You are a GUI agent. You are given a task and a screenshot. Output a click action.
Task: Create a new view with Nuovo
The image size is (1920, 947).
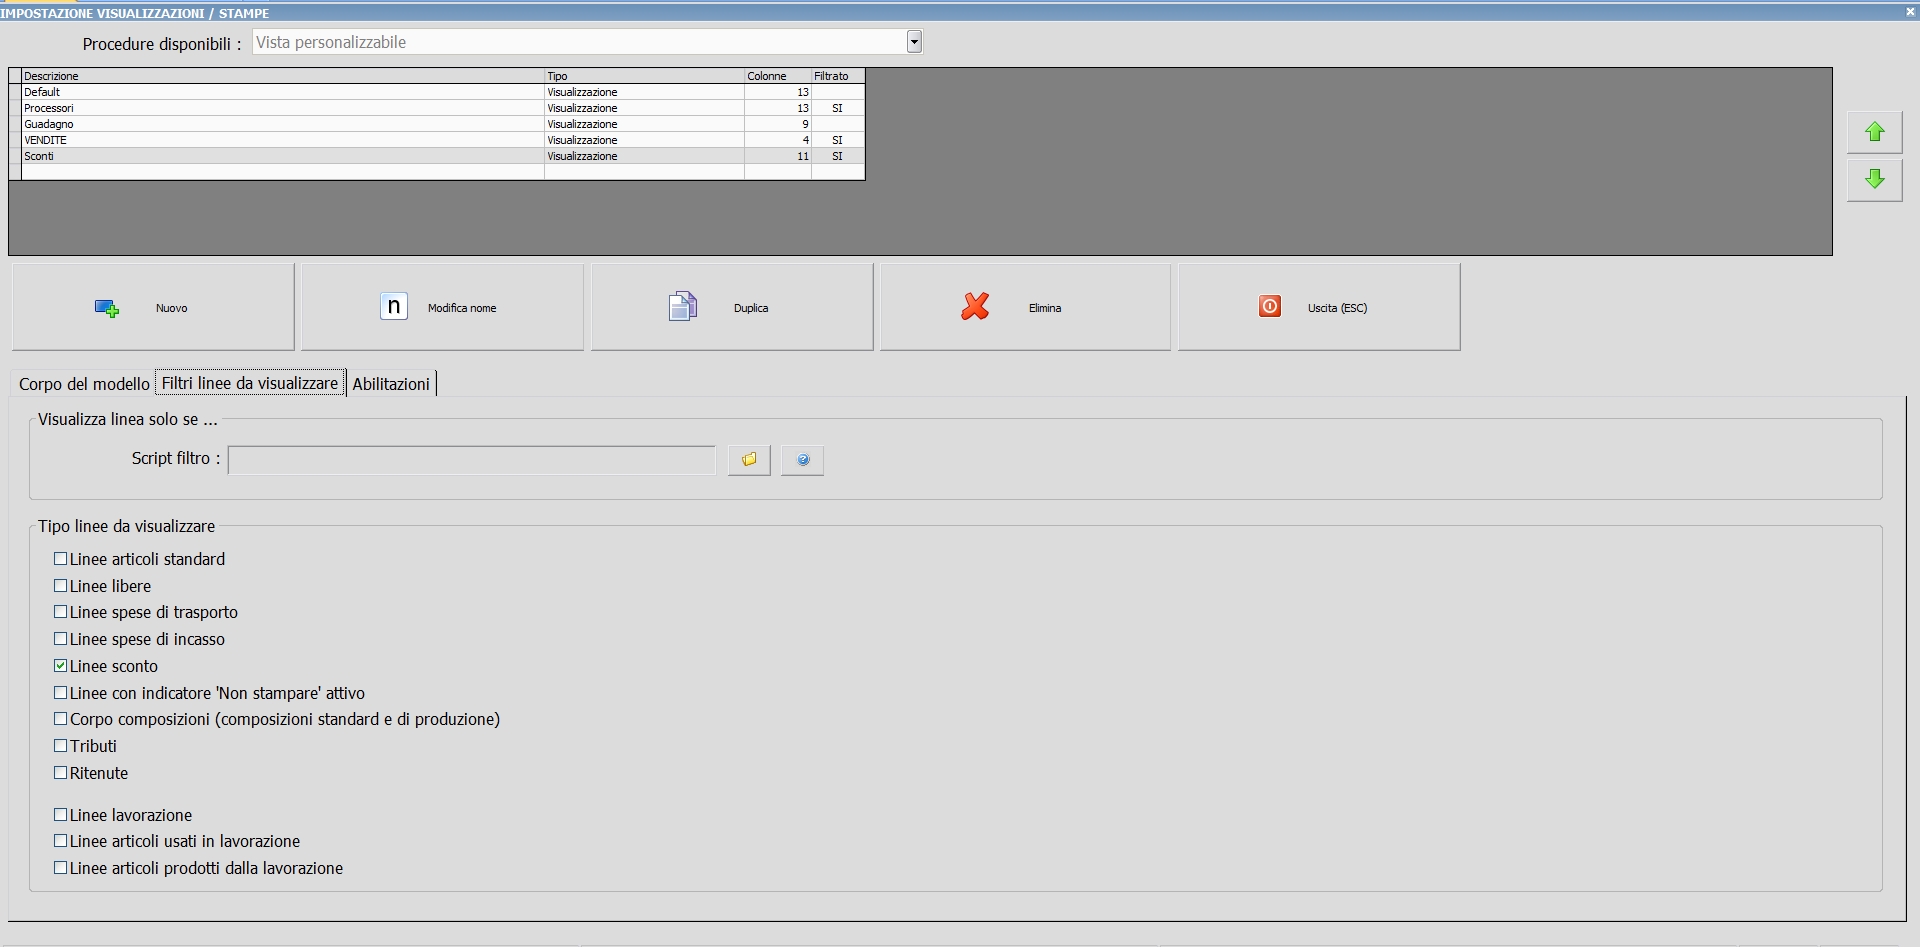coord(153,307)
